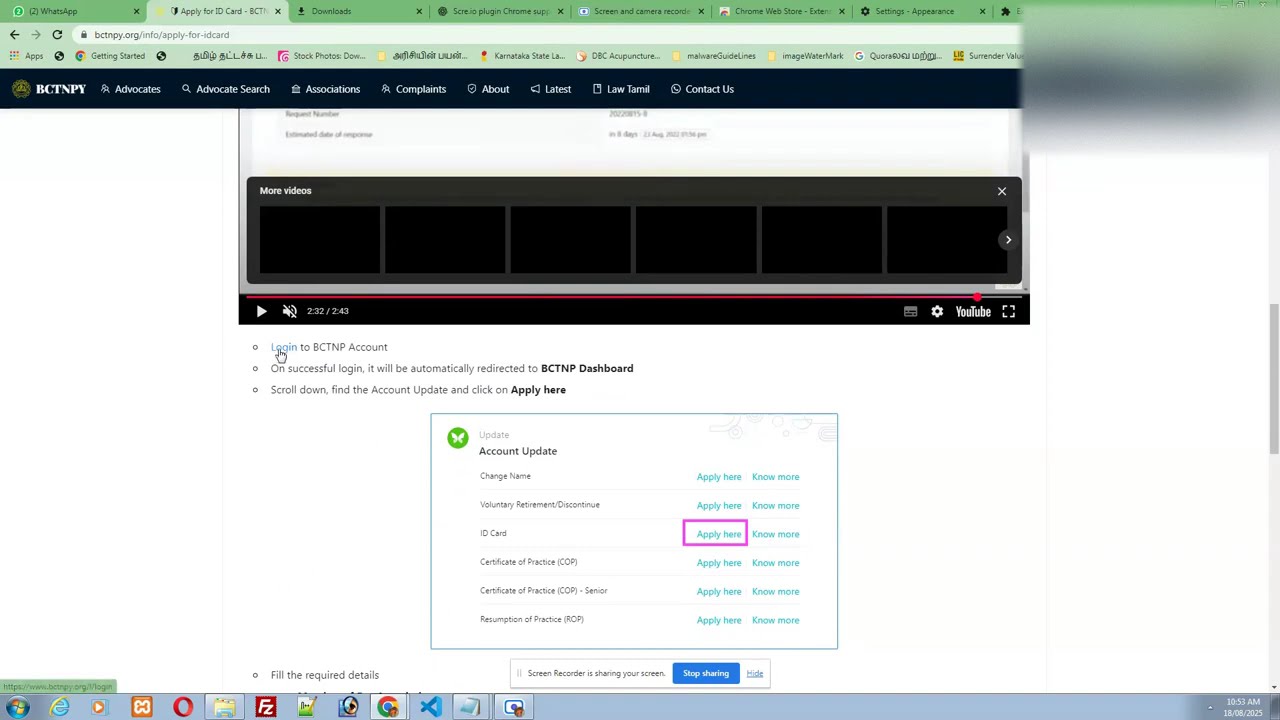
Task: Open Google Chrome taskbar icon
Action: point(388,708)
